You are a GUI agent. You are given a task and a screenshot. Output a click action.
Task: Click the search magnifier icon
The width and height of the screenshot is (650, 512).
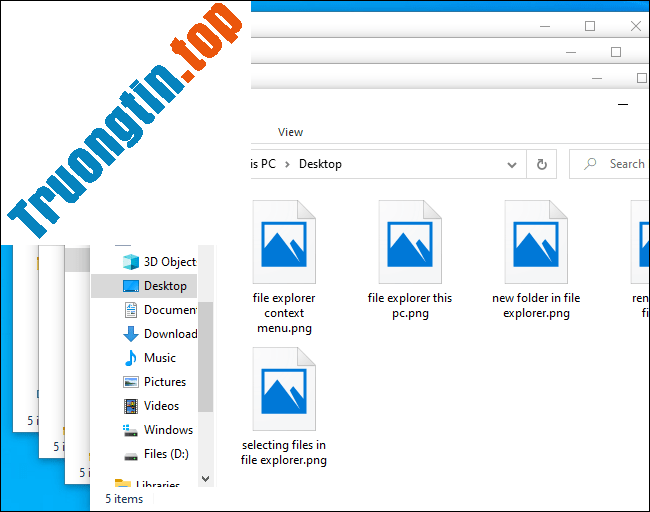tap(590, 164)
